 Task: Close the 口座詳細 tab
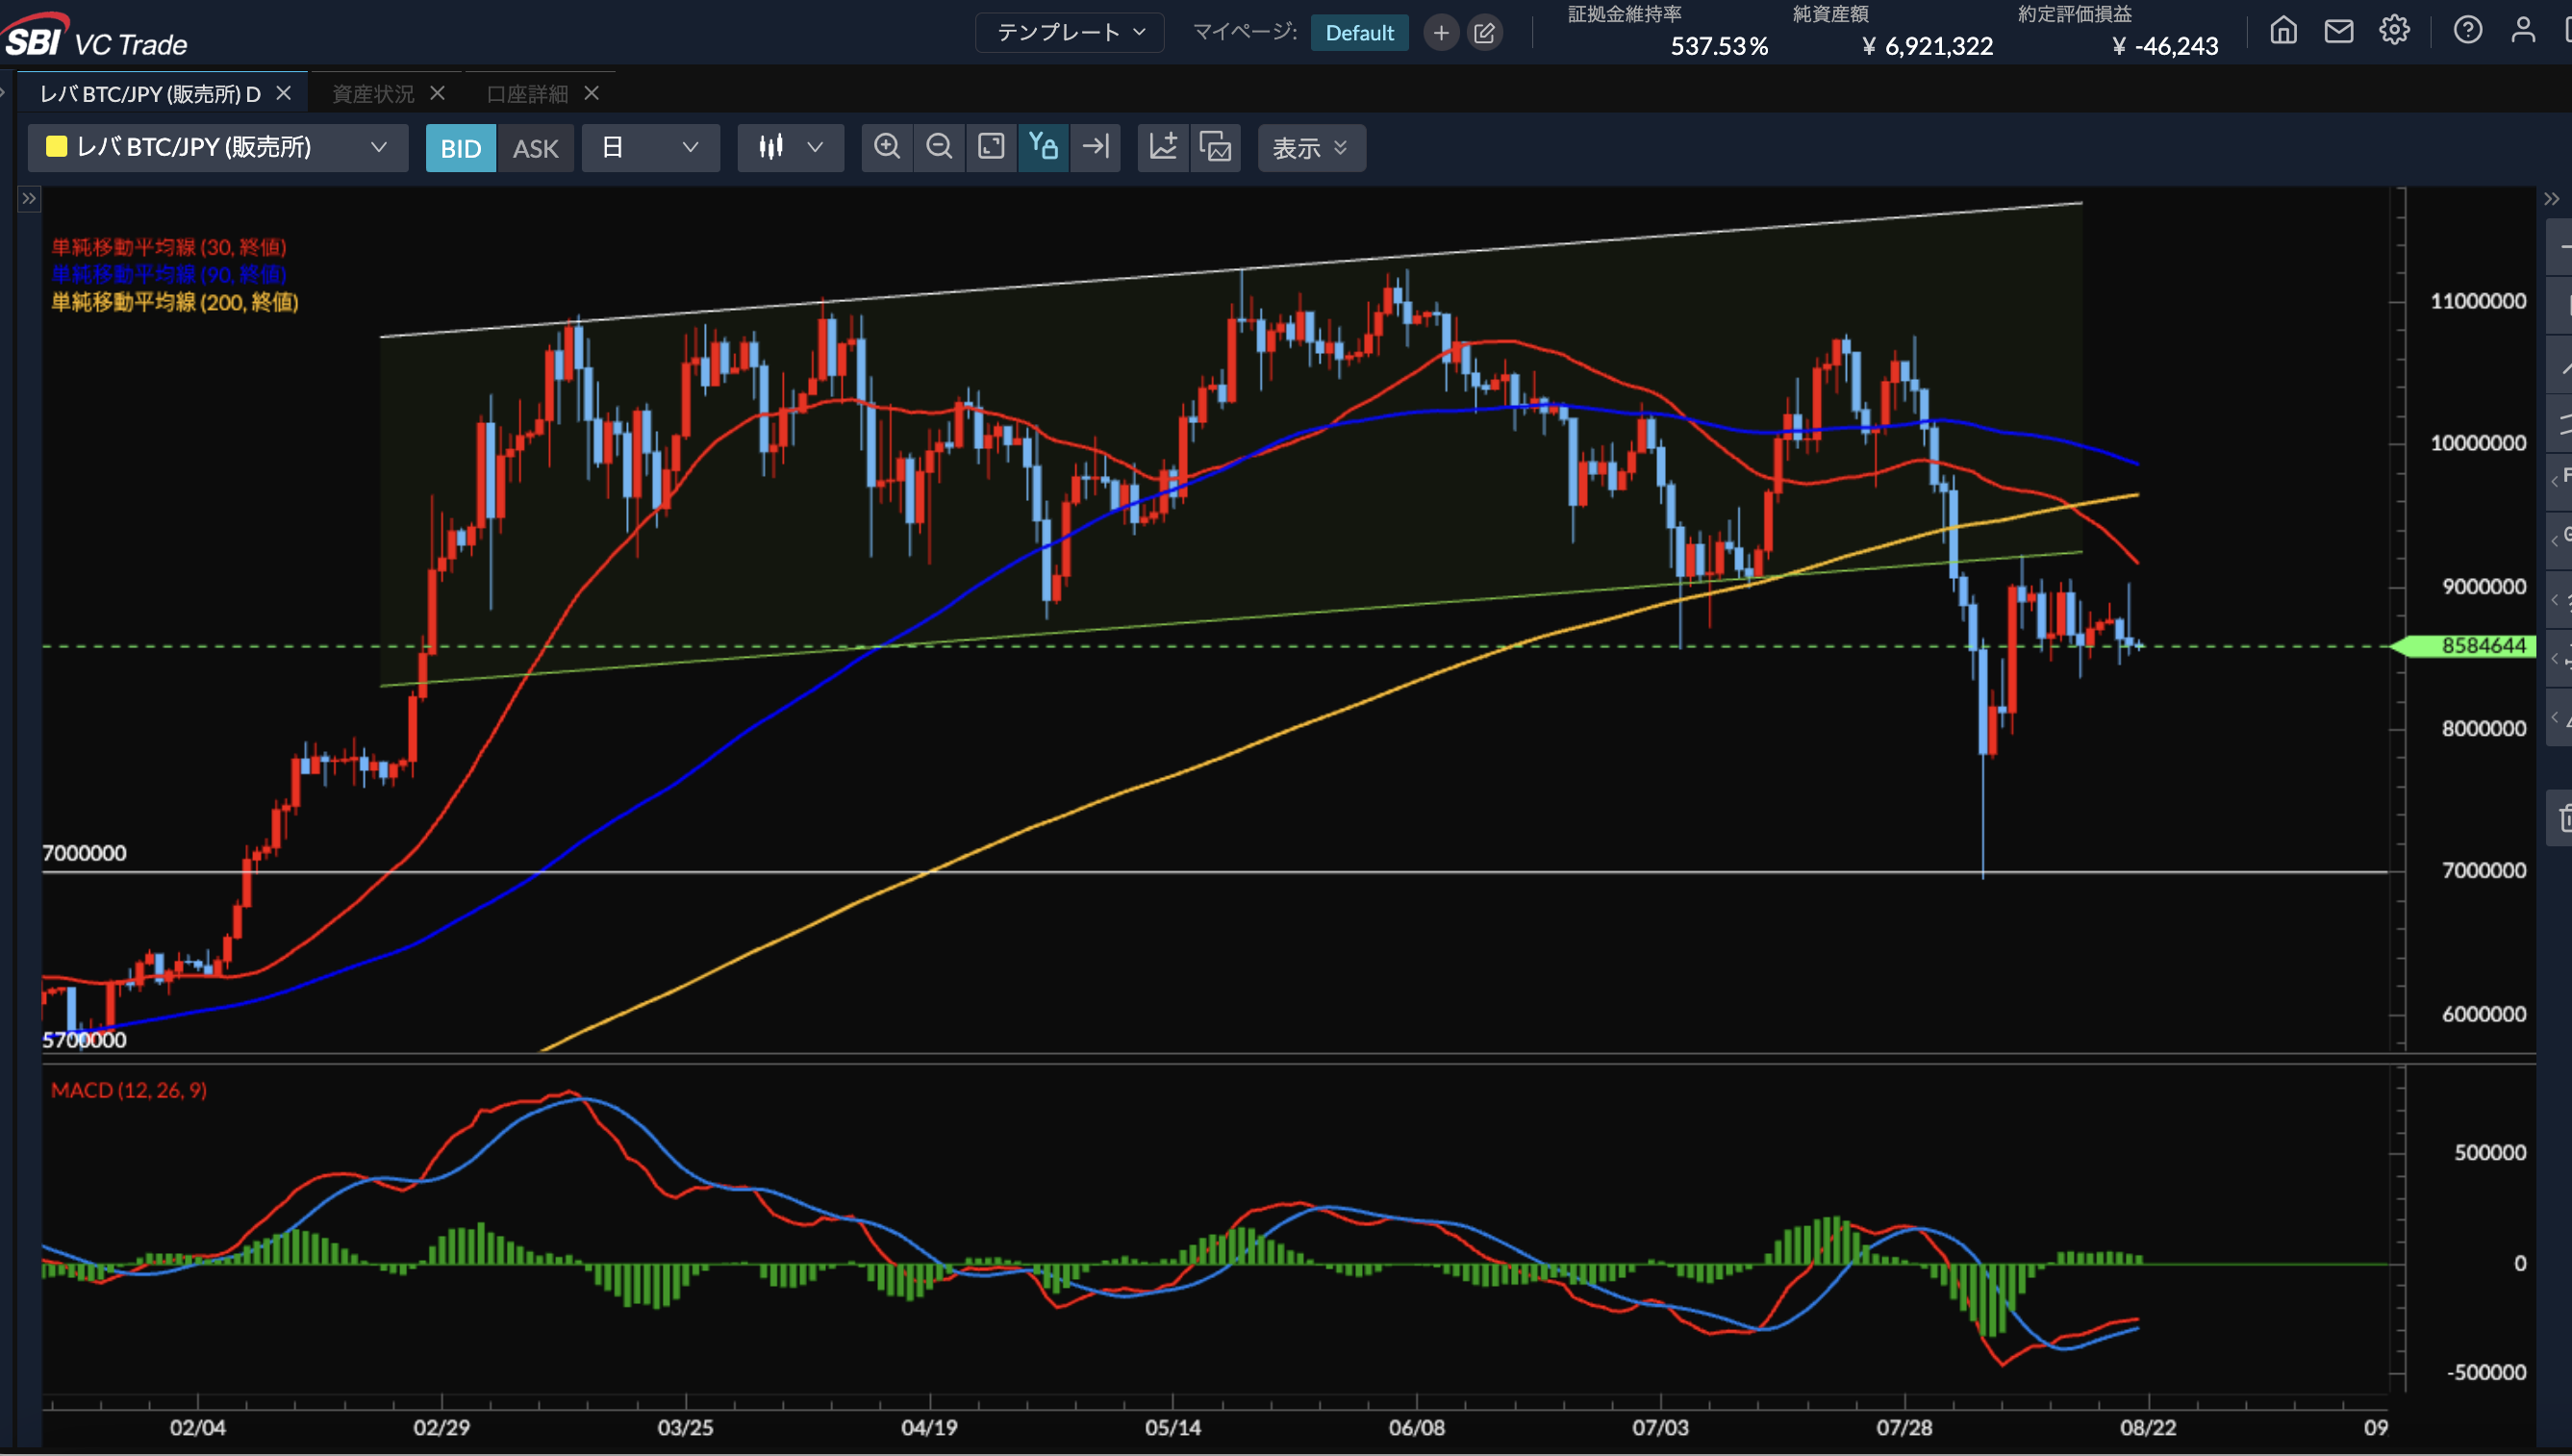coord(592,93)
